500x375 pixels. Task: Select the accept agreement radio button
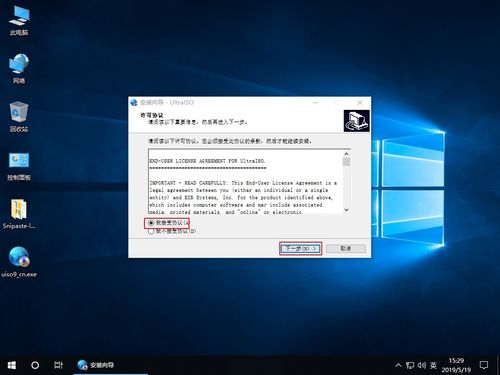coord(151,223)
